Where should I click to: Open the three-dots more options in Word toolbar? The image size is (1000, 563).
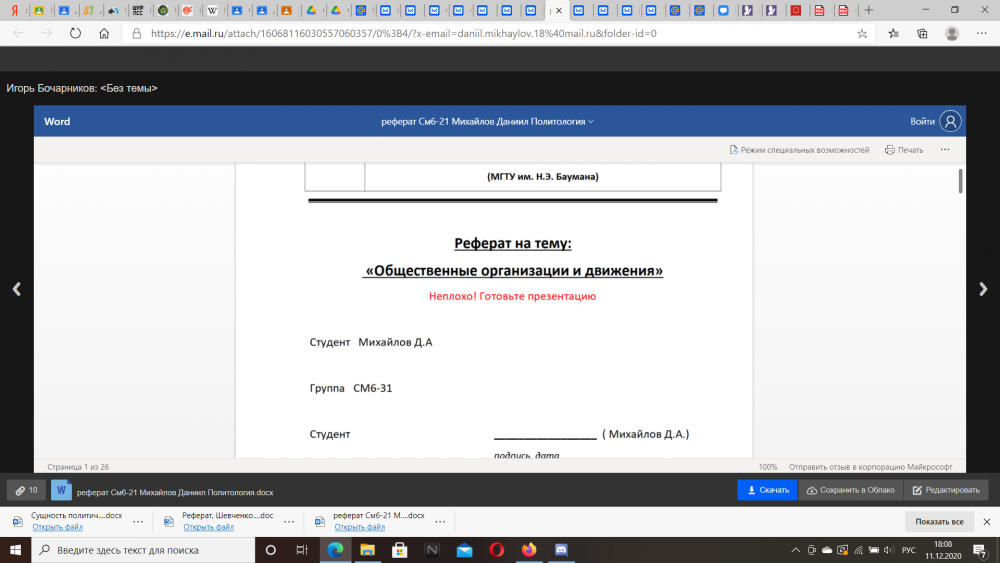945,150
